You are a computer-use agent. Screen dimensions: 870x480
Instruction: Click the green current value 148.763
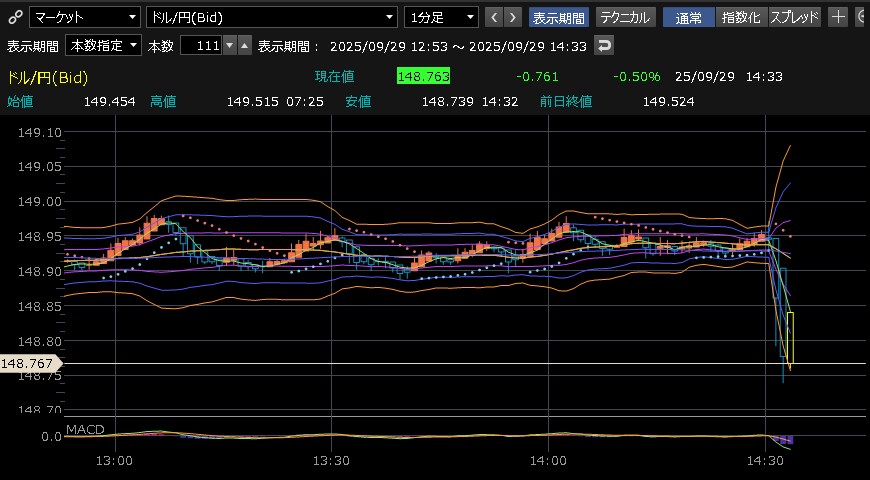coord(423,76)
